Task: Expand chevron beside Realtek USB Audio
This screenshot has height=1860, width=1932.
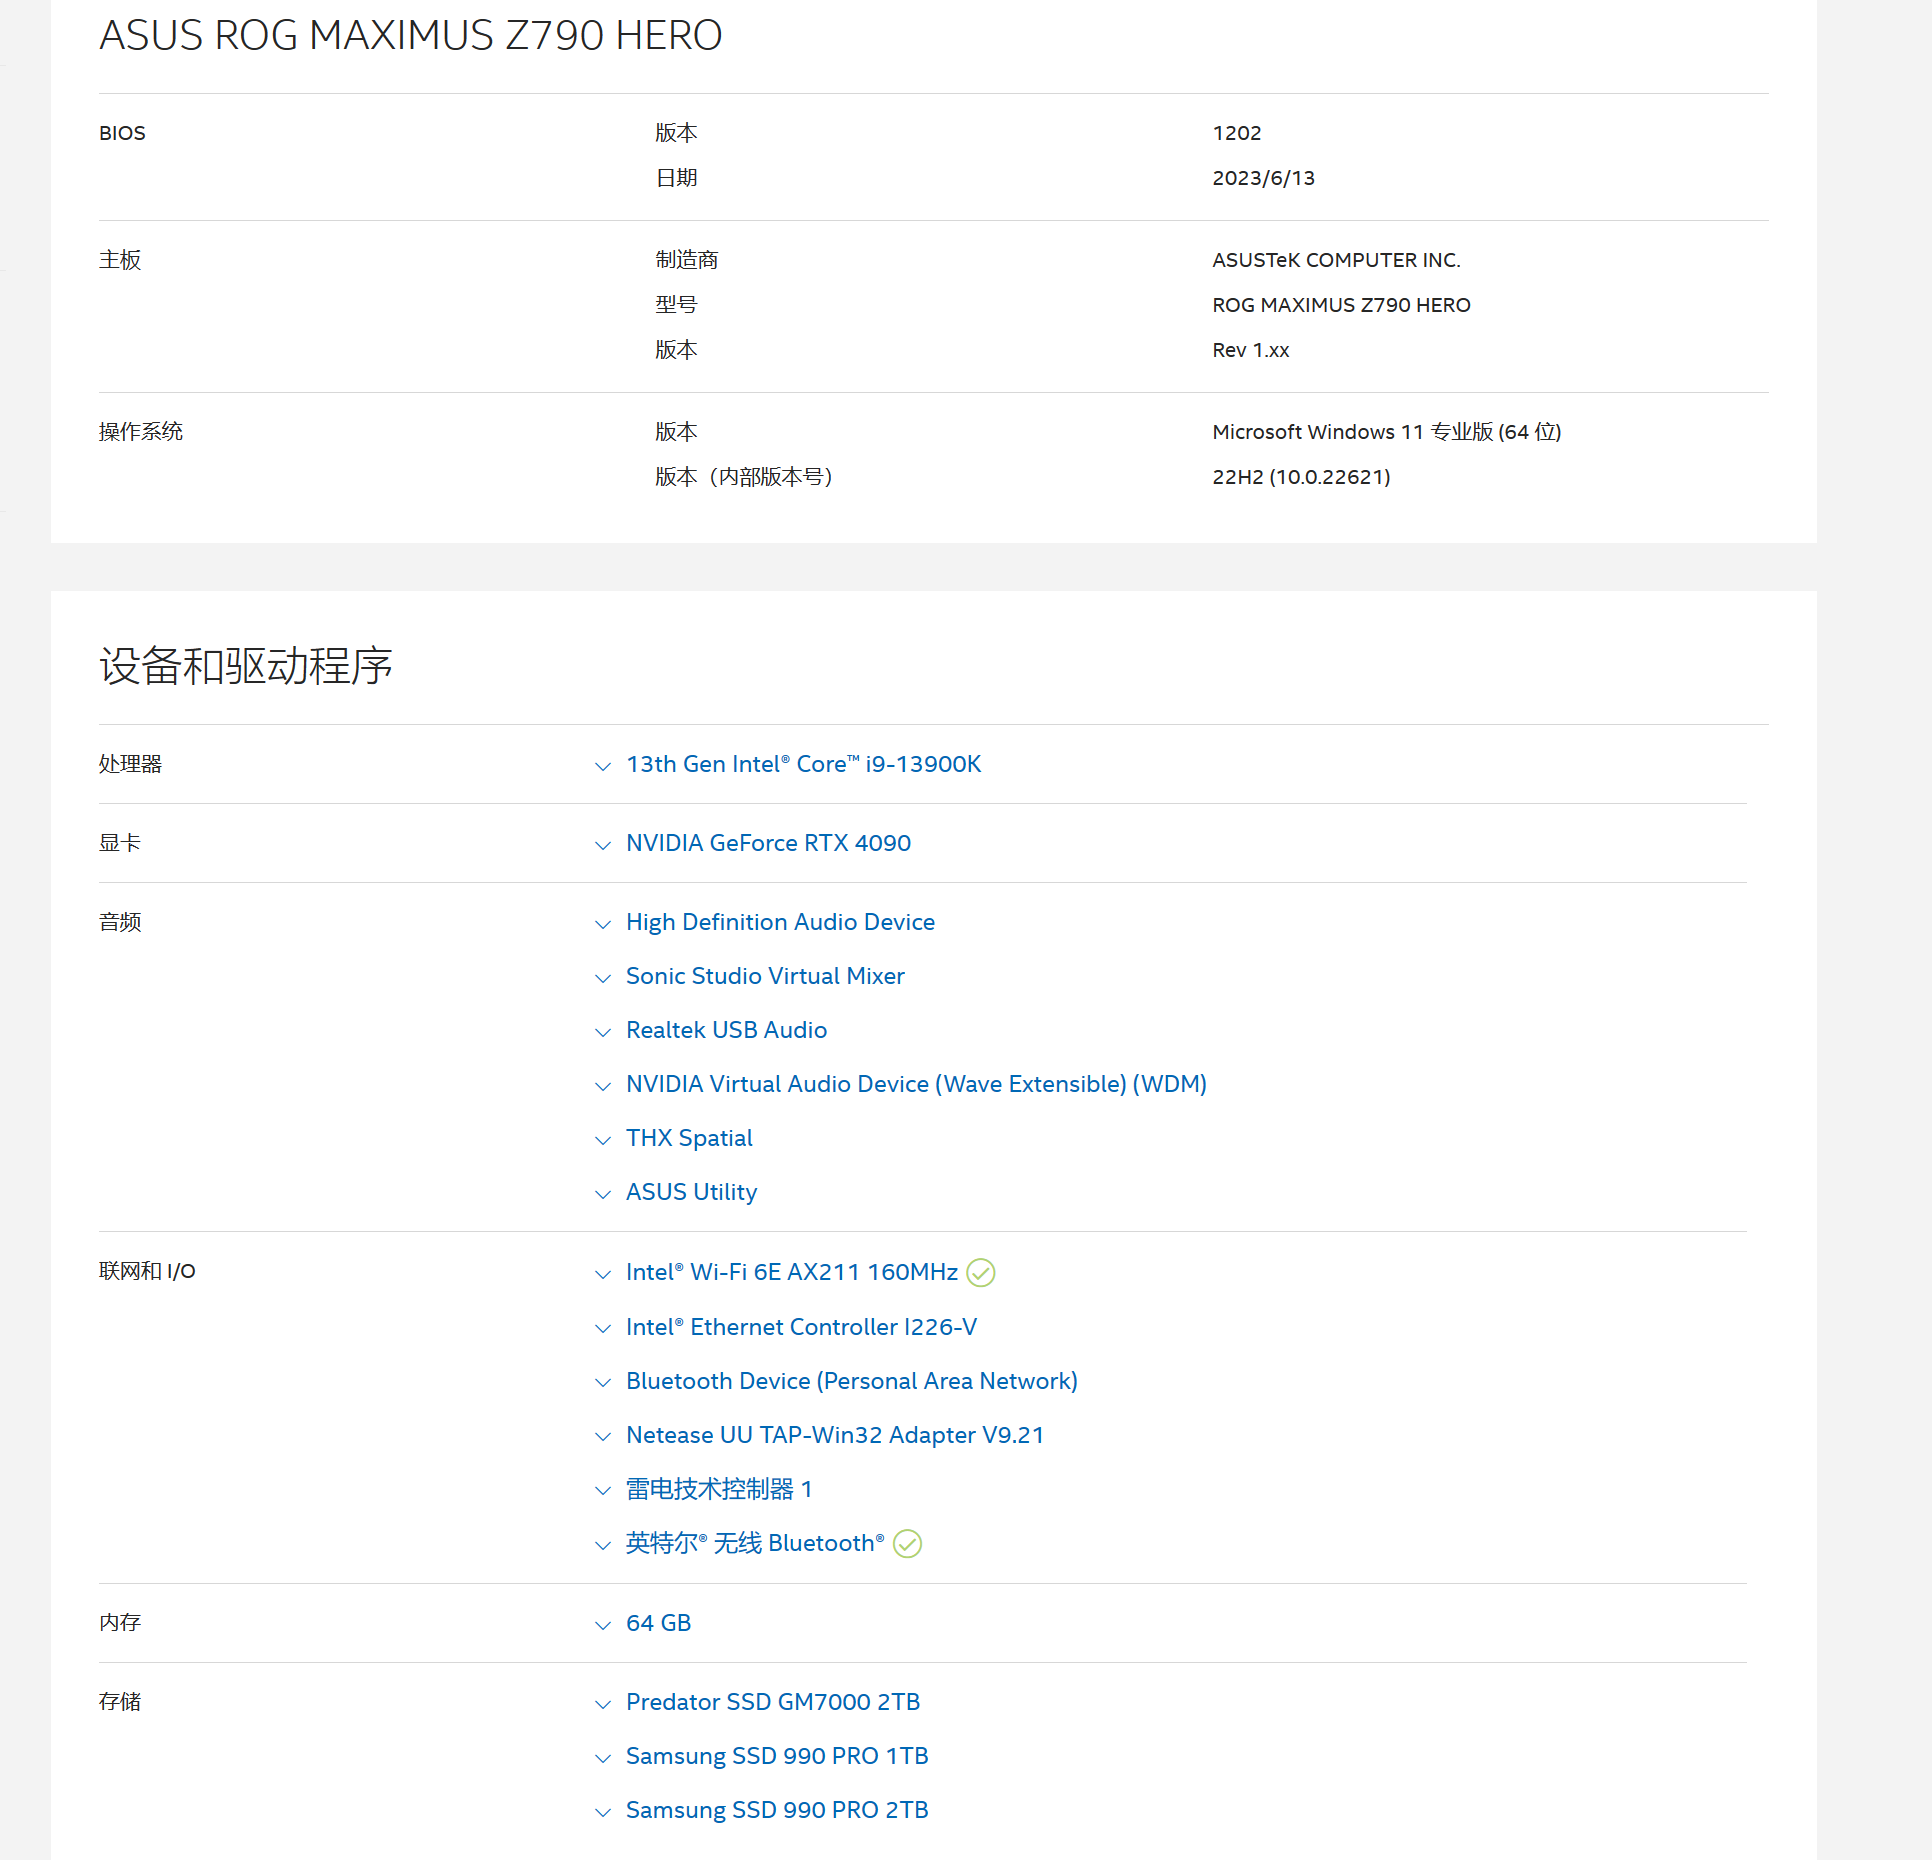Action: click(602, 1033)
